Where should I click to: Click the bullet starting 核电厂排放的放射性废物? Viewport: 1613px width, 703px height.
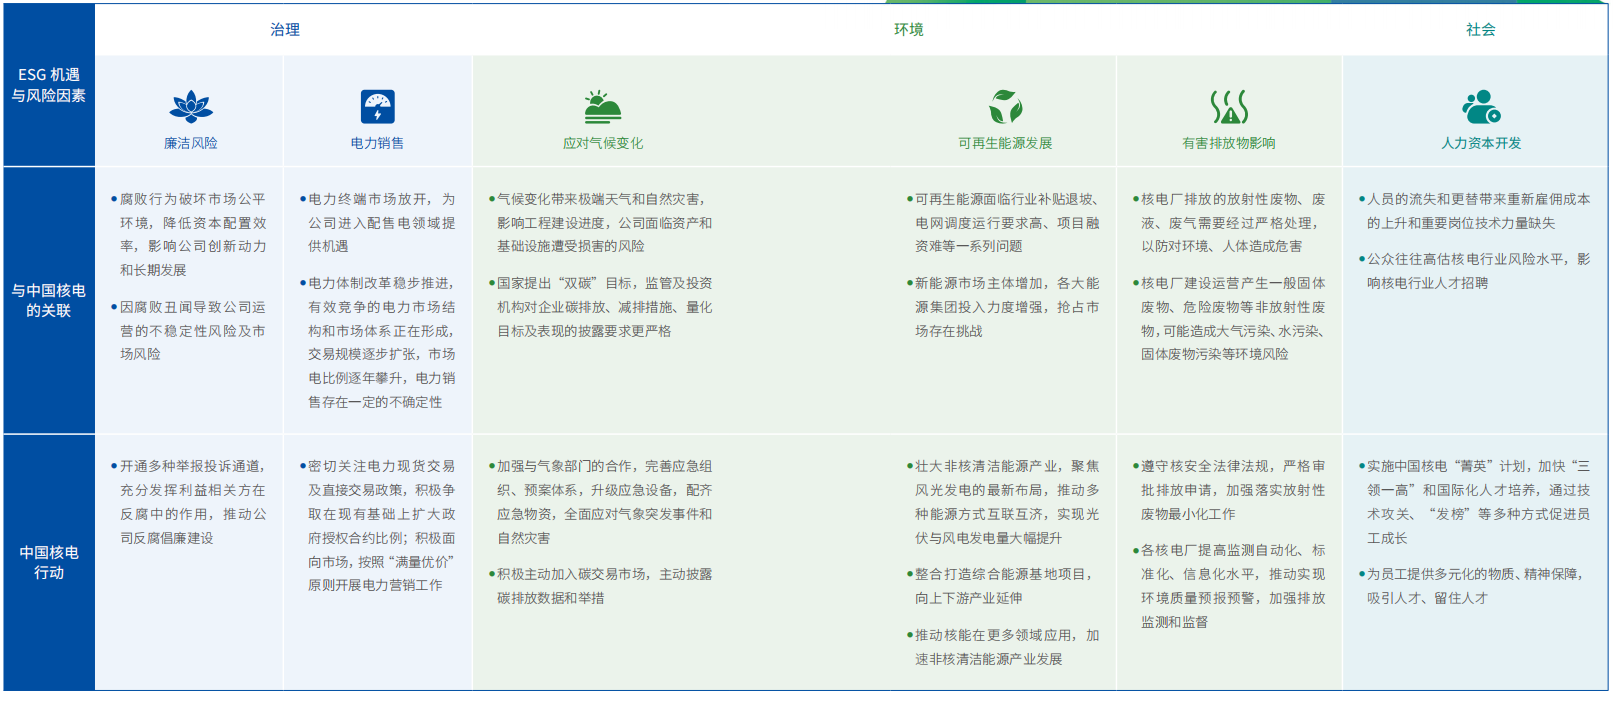click(x=1229, y=222)
